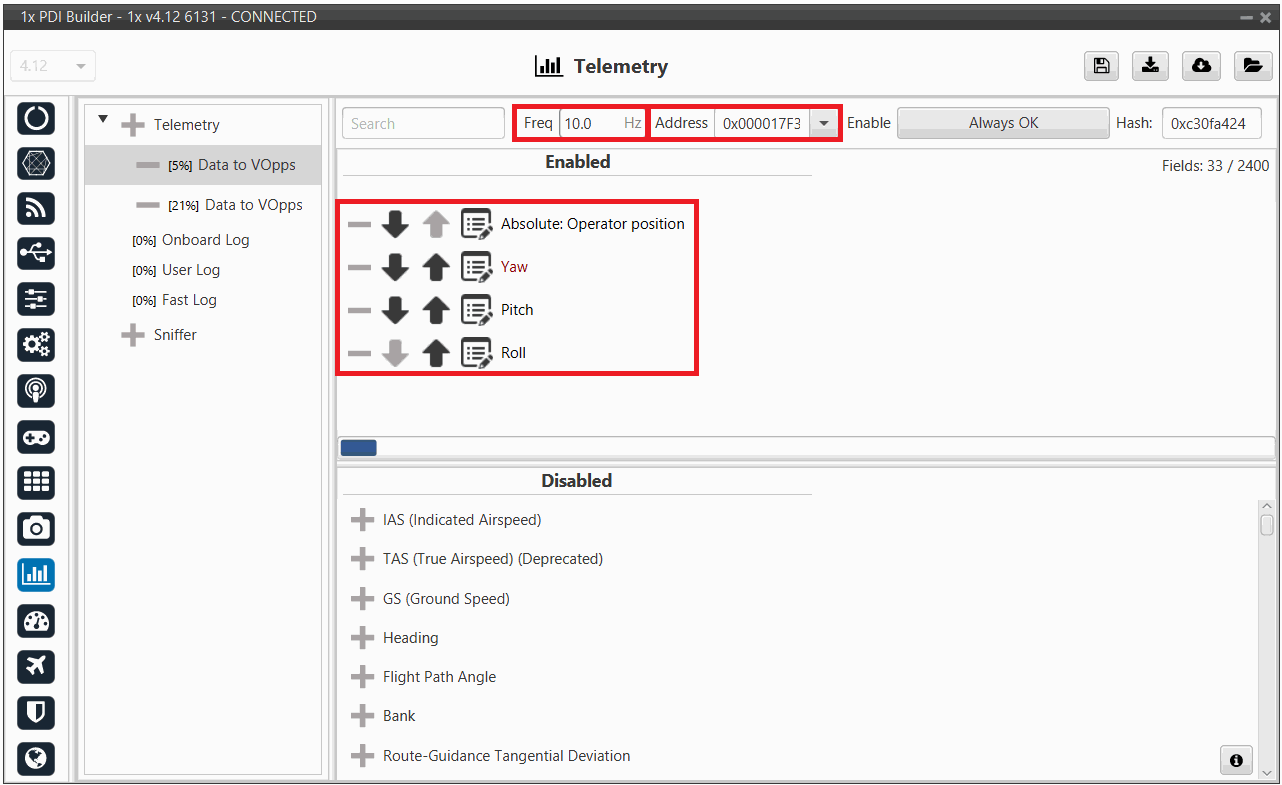The height and width of the screenshot is (785, 1282).
Task: Select Onboard Log in the tree
Action: click(x=205, y=240)
